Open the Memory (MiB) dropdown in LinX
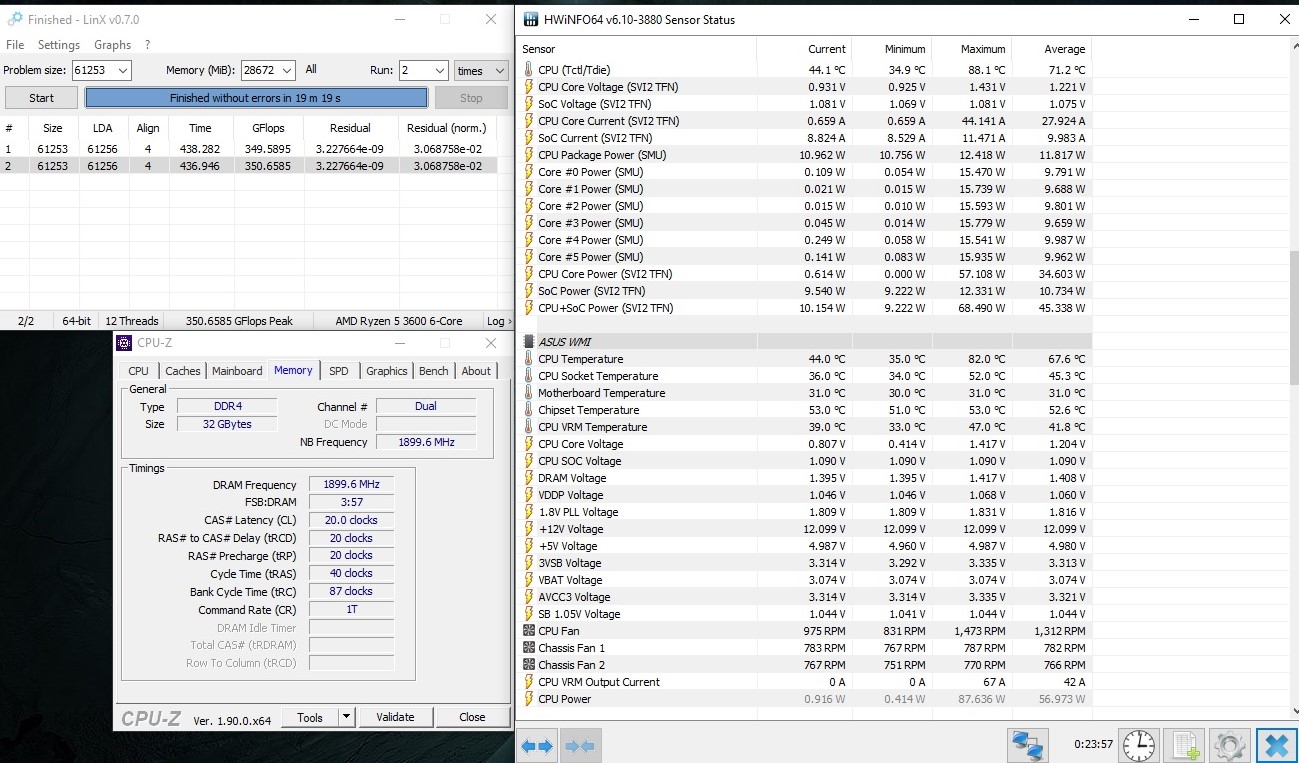This screenshot has width=1299, height=763. pos(287,70)
